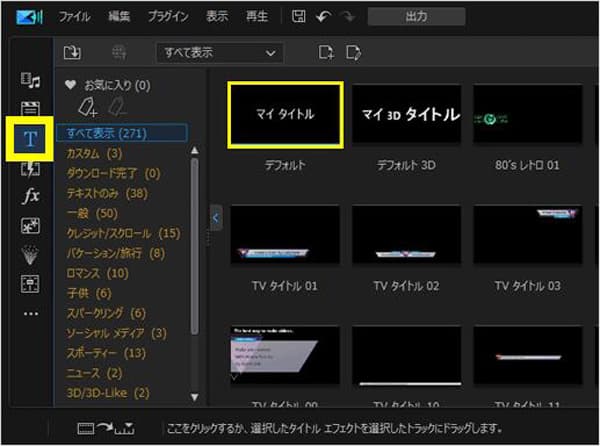This screenshot has width=600, height=446.
Task: Open the PiP Objects Room icon
Action: (x=30, y=226)
